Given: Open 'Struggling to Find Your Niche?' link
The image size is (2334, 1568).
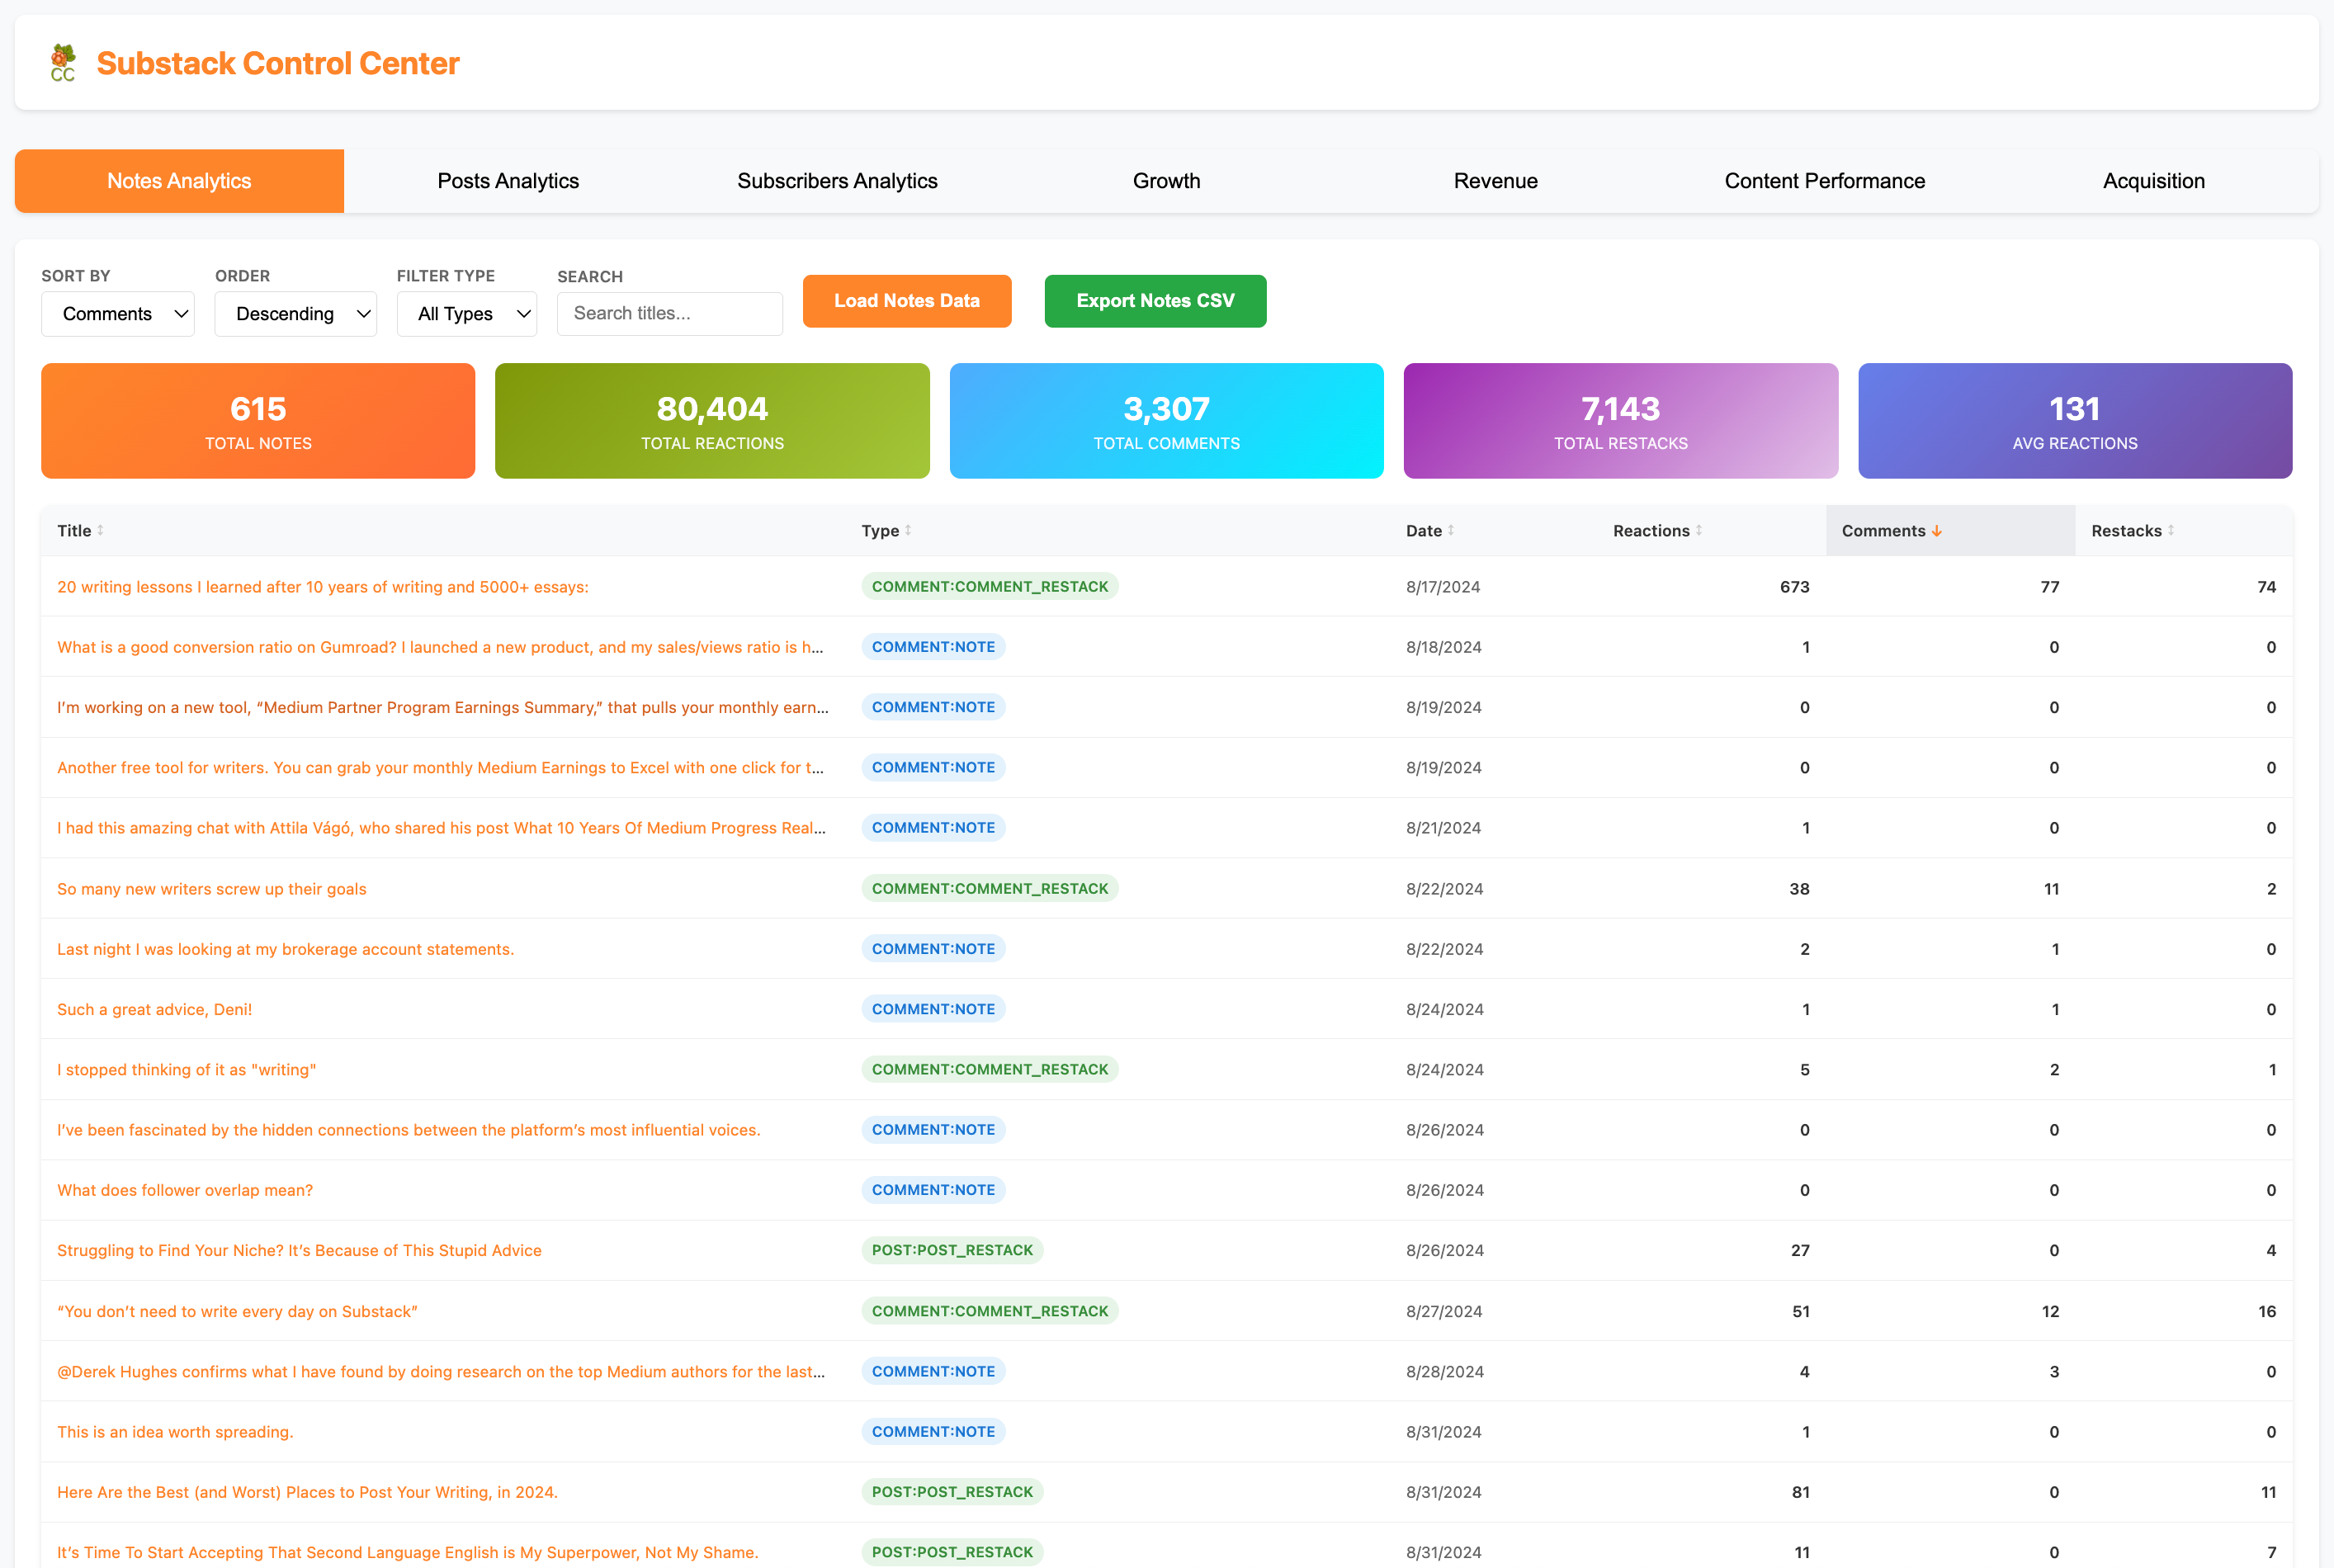Looking at the screenshot, I should [299, 1250].
